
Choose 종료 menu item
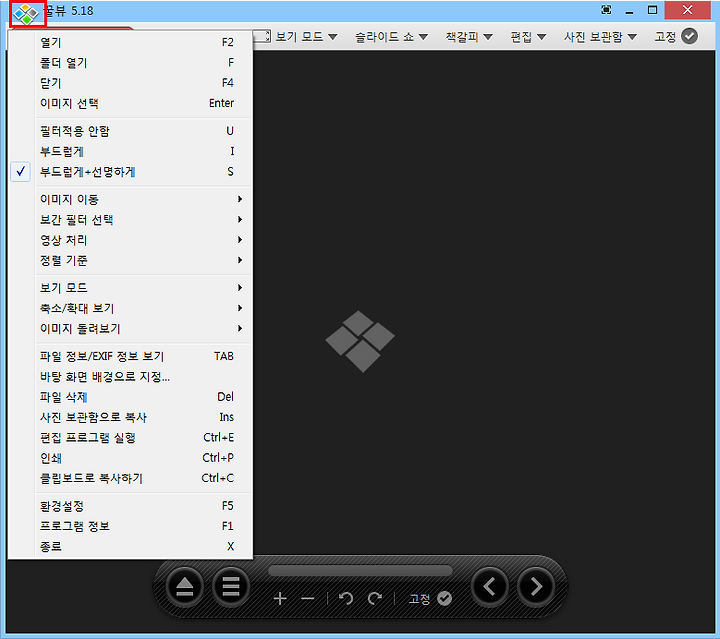click(130, 547)
